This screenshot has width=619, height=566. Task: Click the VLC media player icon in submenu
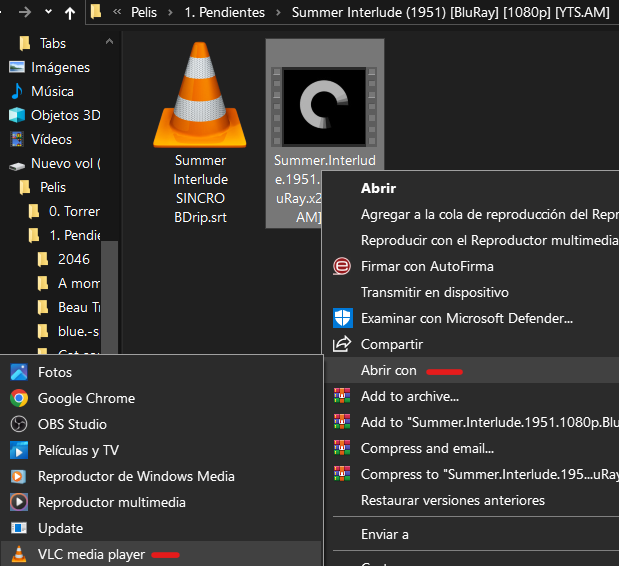(x=18, y=554)
